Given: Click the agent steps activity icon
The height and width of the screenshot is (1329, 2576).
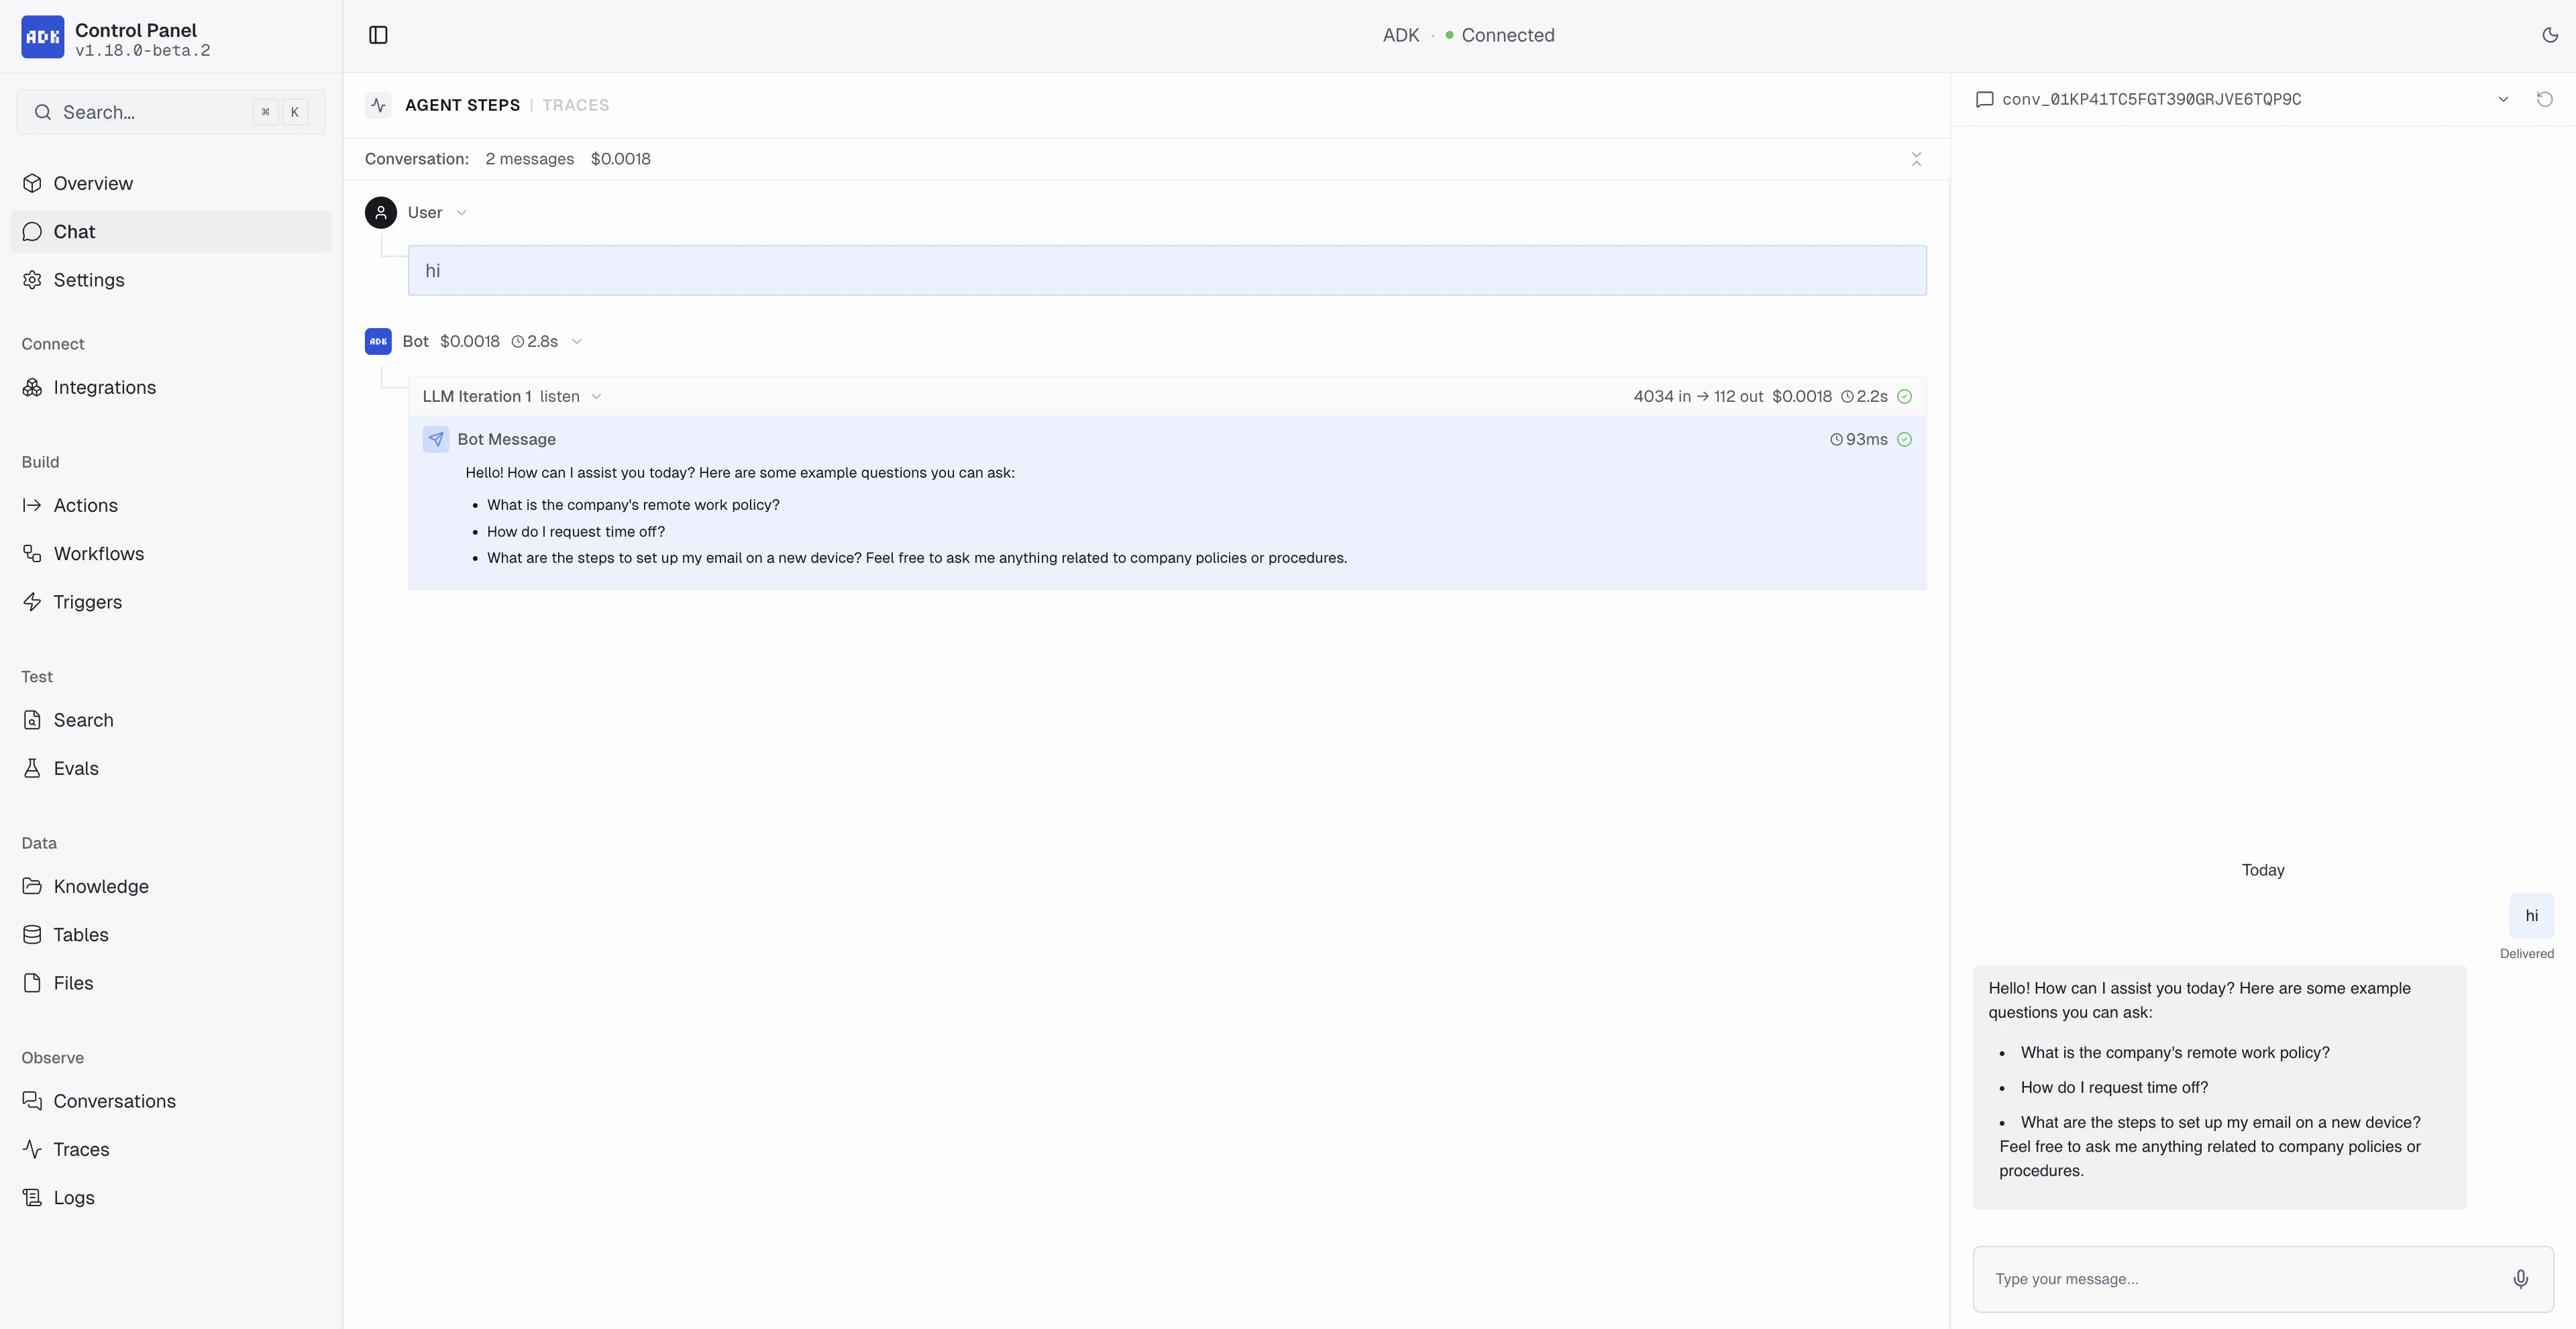Looking at the screenshot, I should 378,105.
